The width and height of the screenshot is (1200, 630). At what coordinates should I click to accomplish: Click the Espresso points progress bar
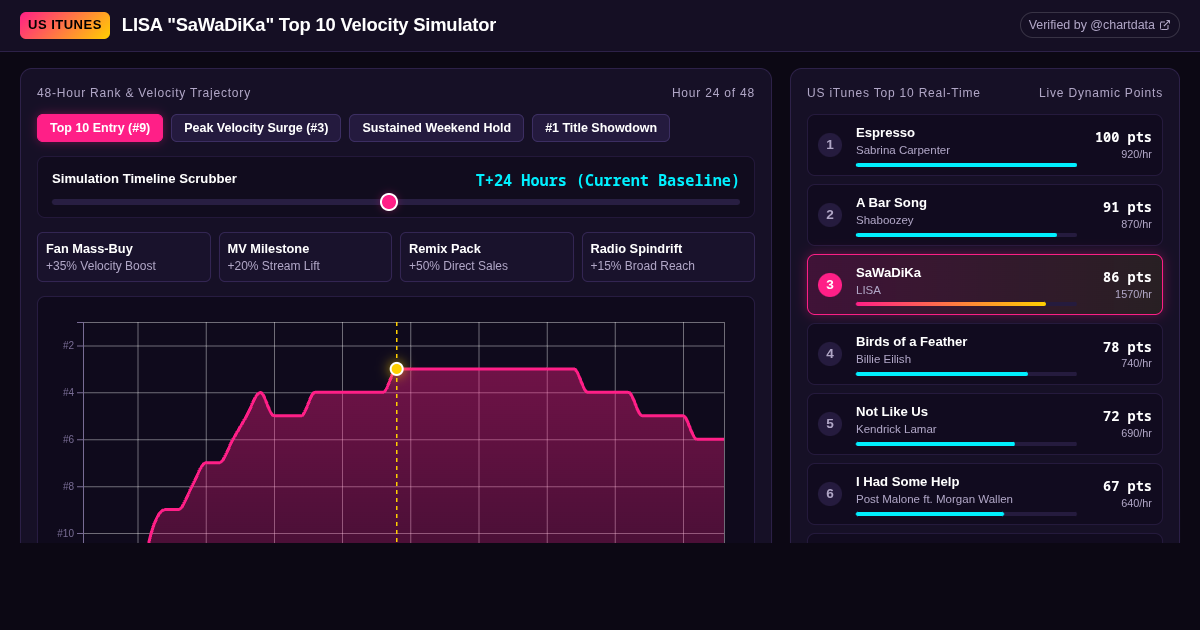[x=966, y=165]
